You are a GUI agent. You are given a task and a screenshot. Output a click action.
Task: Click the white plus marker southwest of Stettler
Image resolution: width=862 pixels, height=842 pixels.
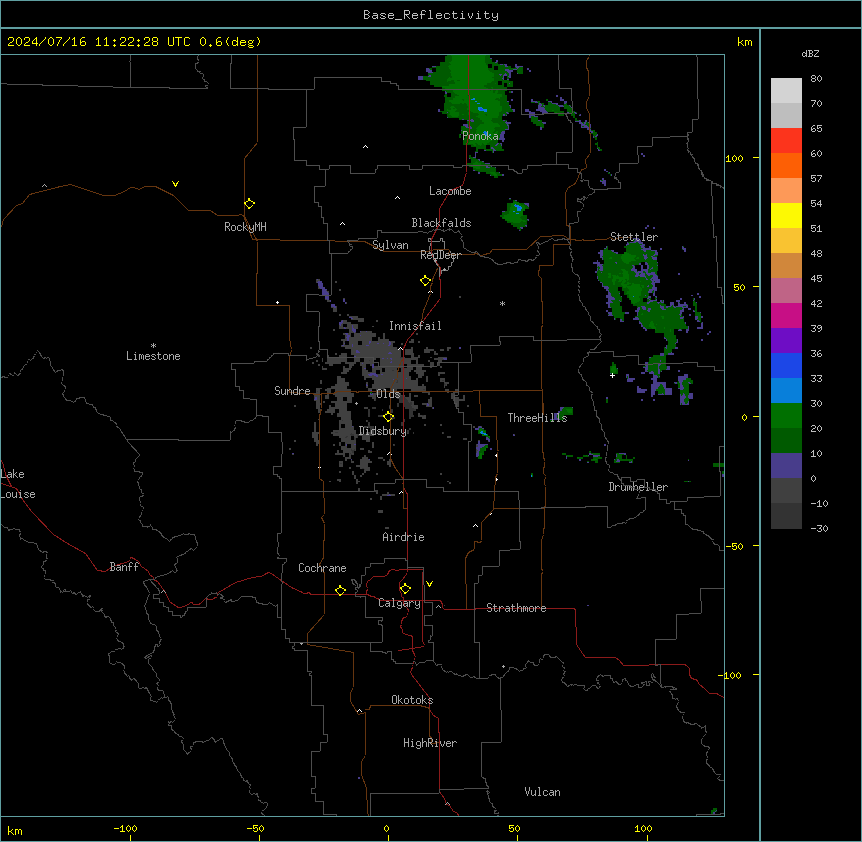click(612, 375)
